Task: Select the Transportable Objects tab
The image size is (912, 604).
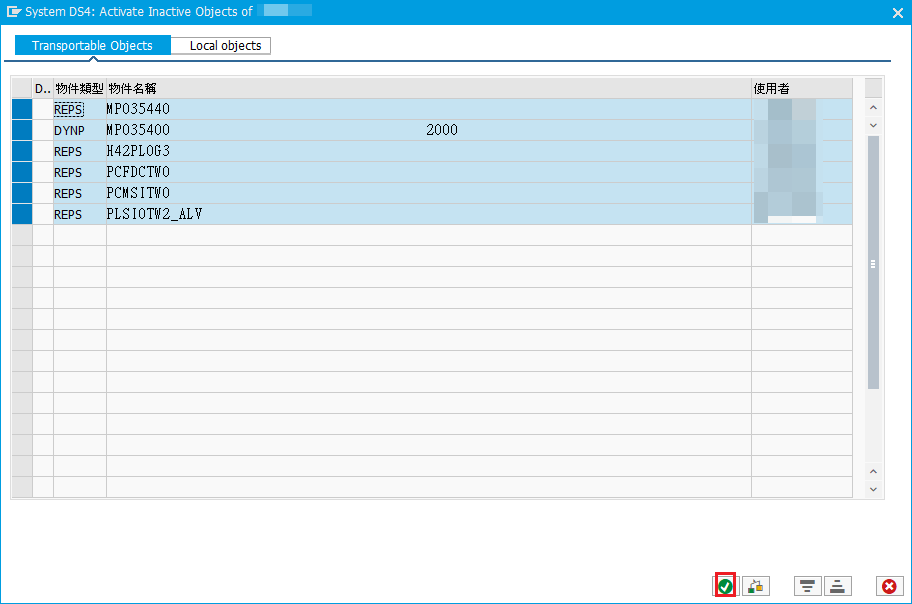Action: (92, 46)
